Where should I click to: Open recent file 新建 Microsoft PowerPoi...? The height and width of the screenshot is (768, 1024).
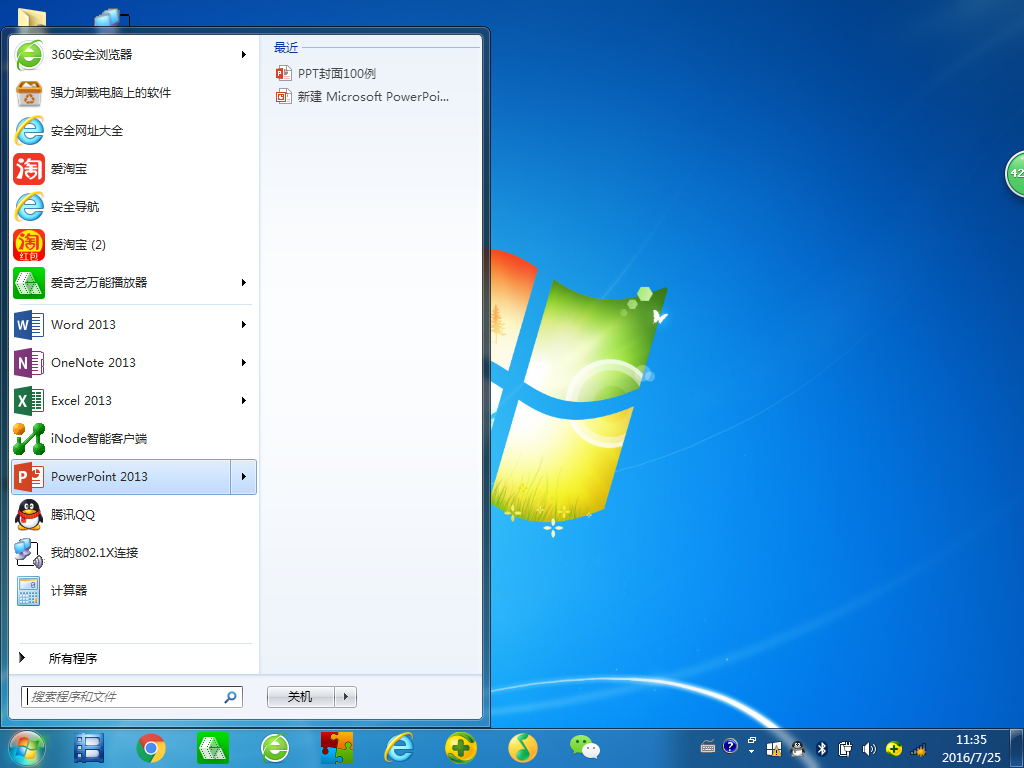(362, 97)
